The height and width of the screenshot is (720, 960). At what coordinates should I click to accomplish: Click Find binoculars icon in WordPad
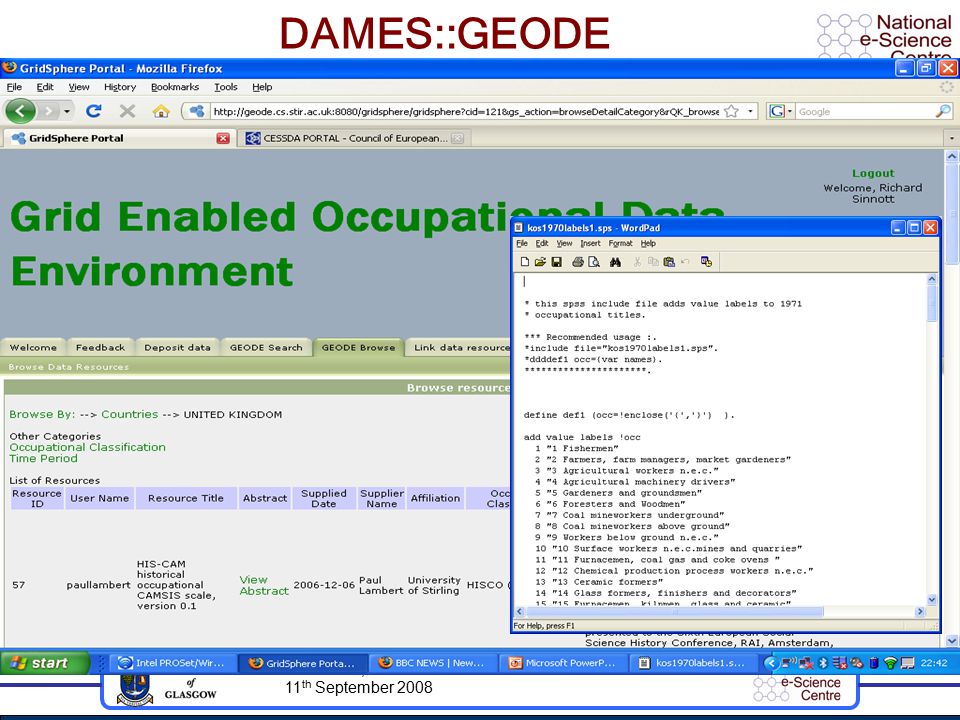[x=615, y=262]
